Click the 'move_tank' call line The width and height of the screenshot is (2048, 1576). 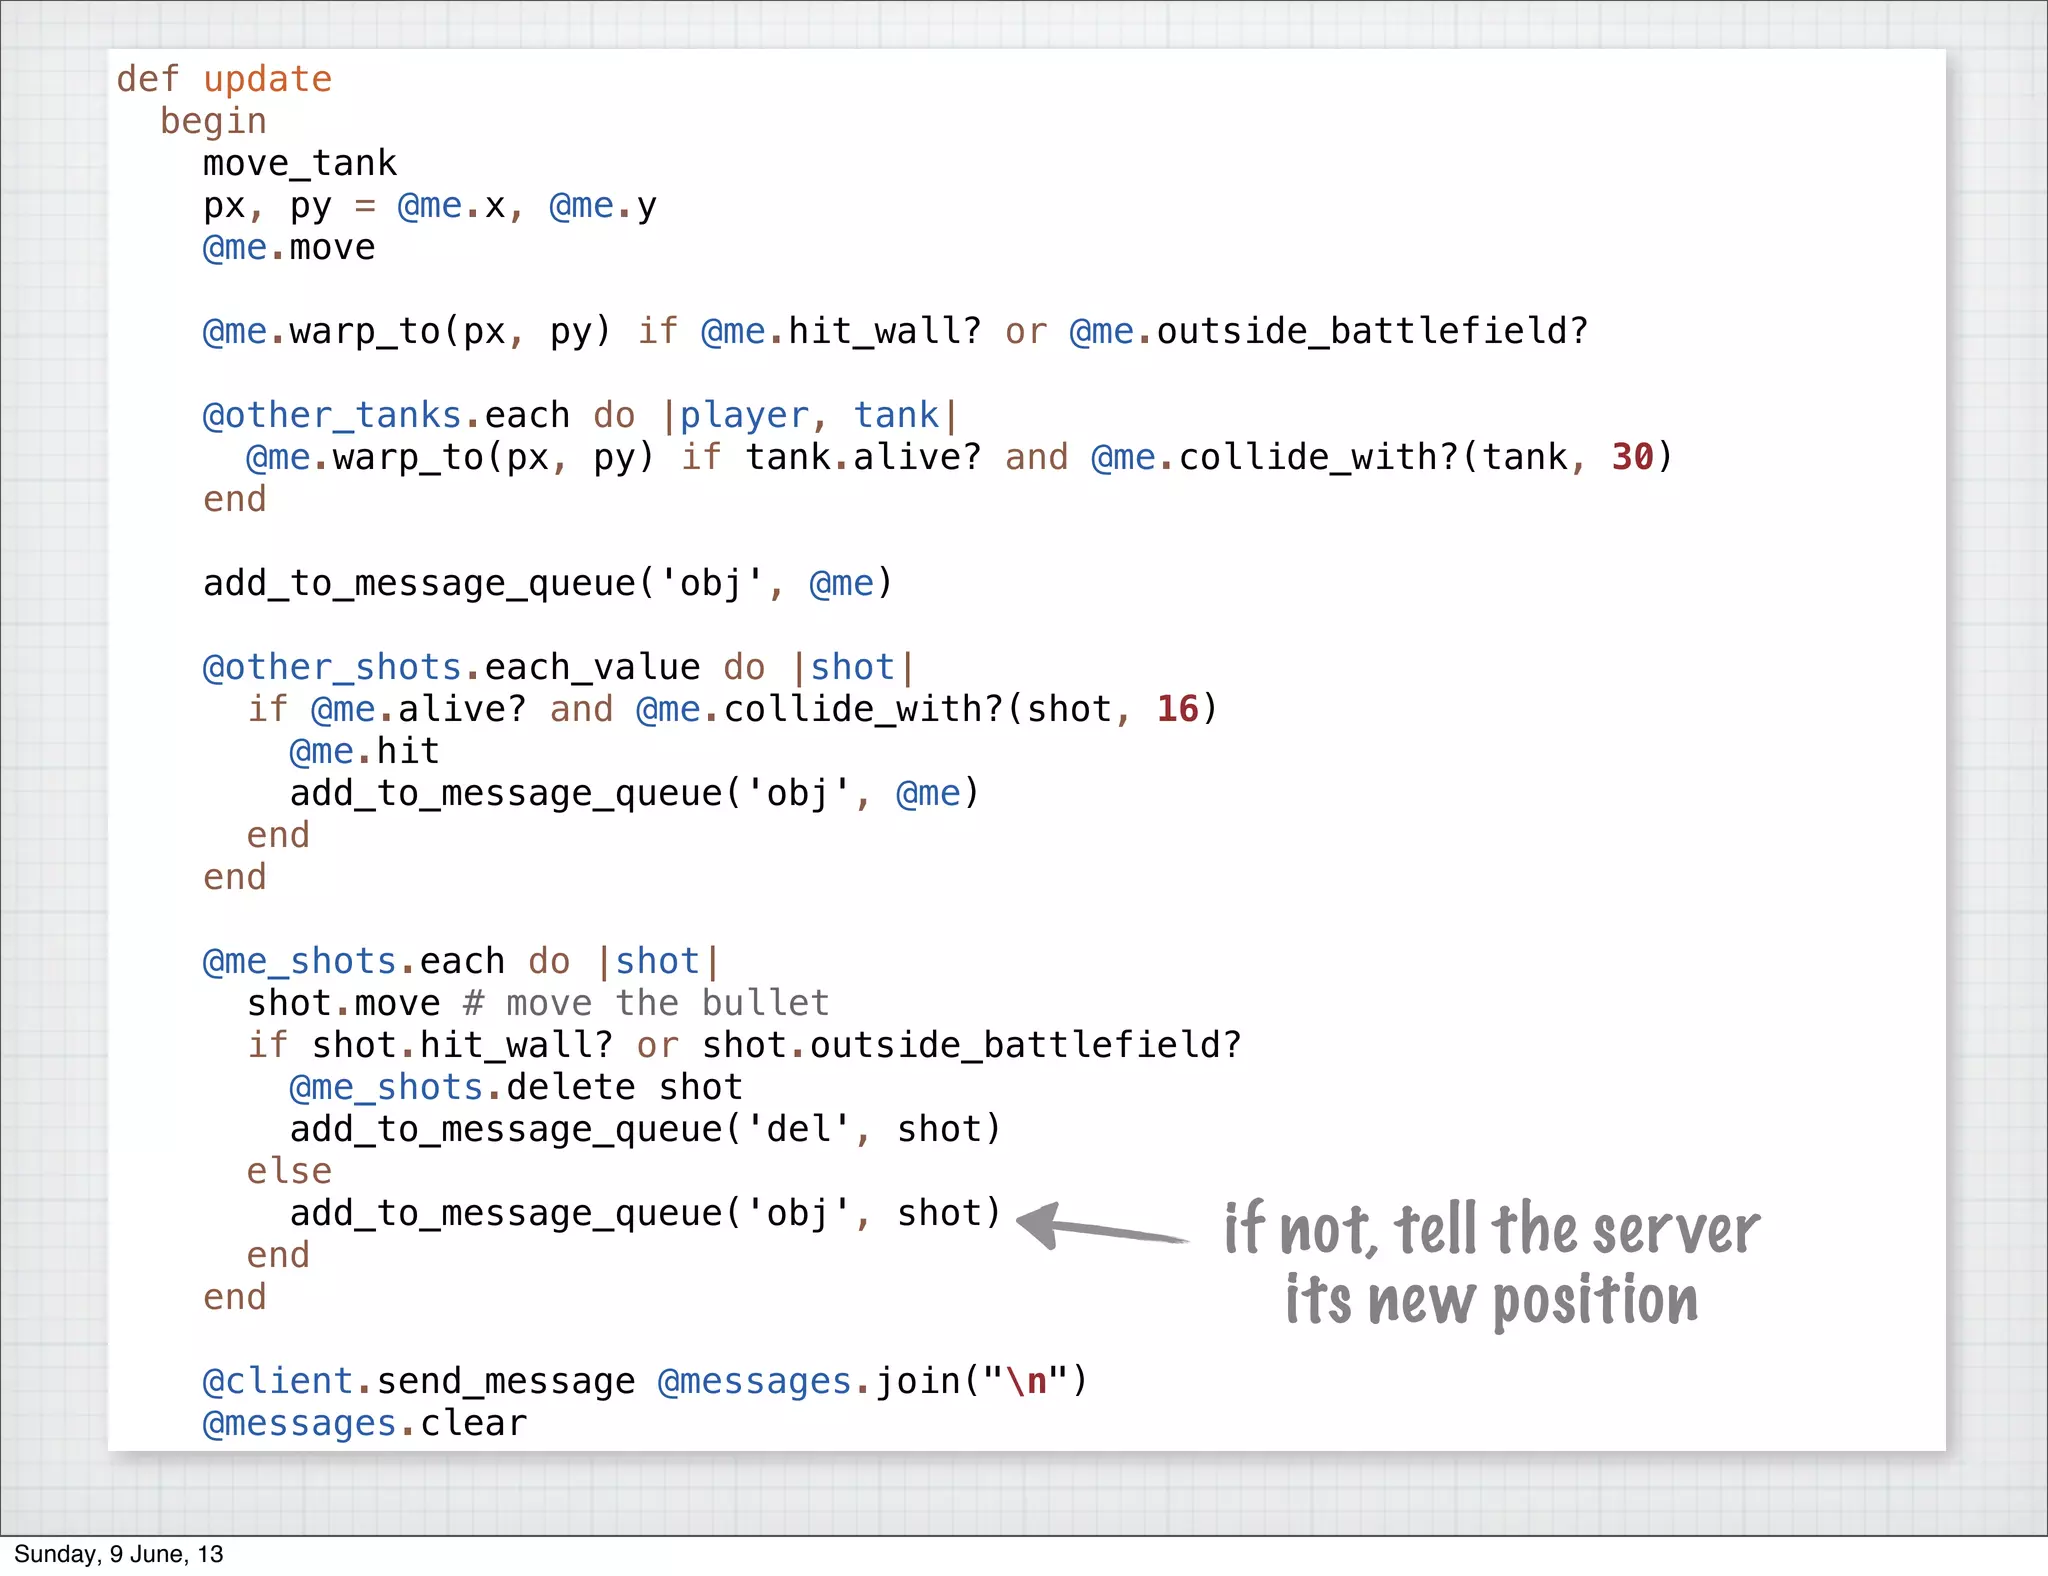click(300, 163)
